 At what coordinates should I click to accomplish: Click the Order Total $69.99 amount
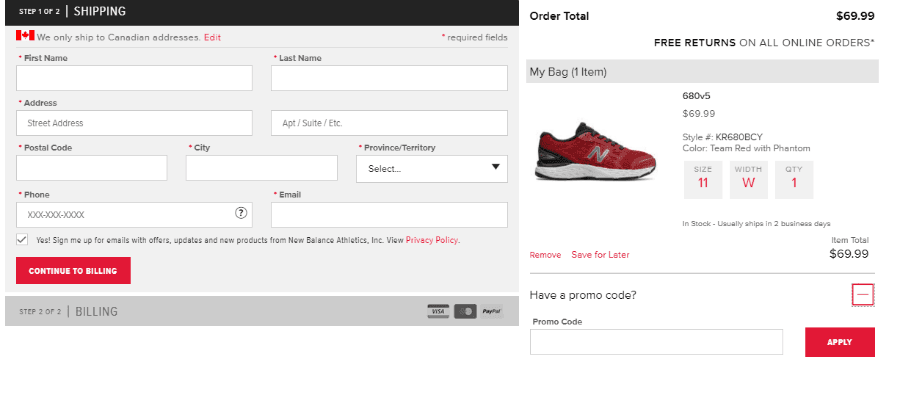tap(855, 16)
